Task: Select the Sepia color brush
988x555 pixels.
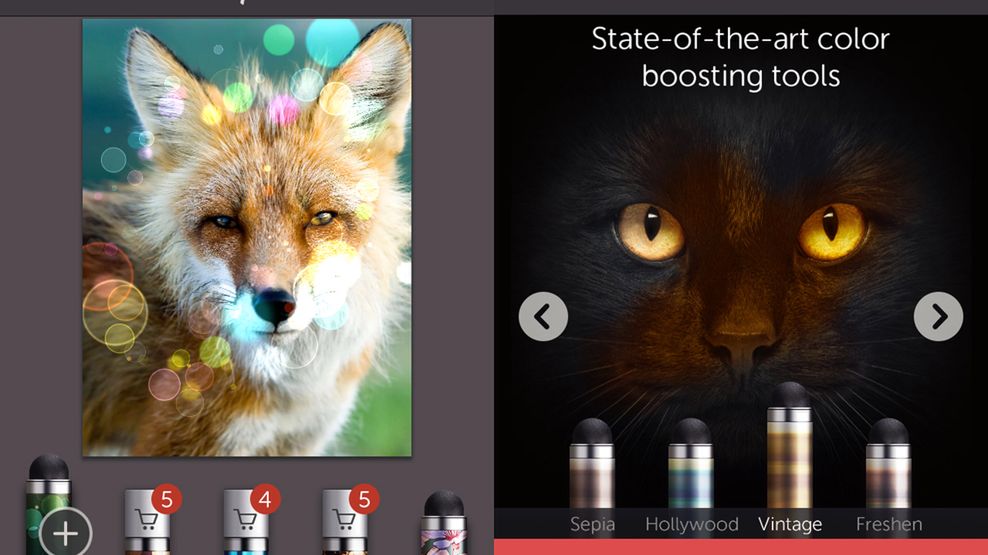Action: click(x=592, y=464)
